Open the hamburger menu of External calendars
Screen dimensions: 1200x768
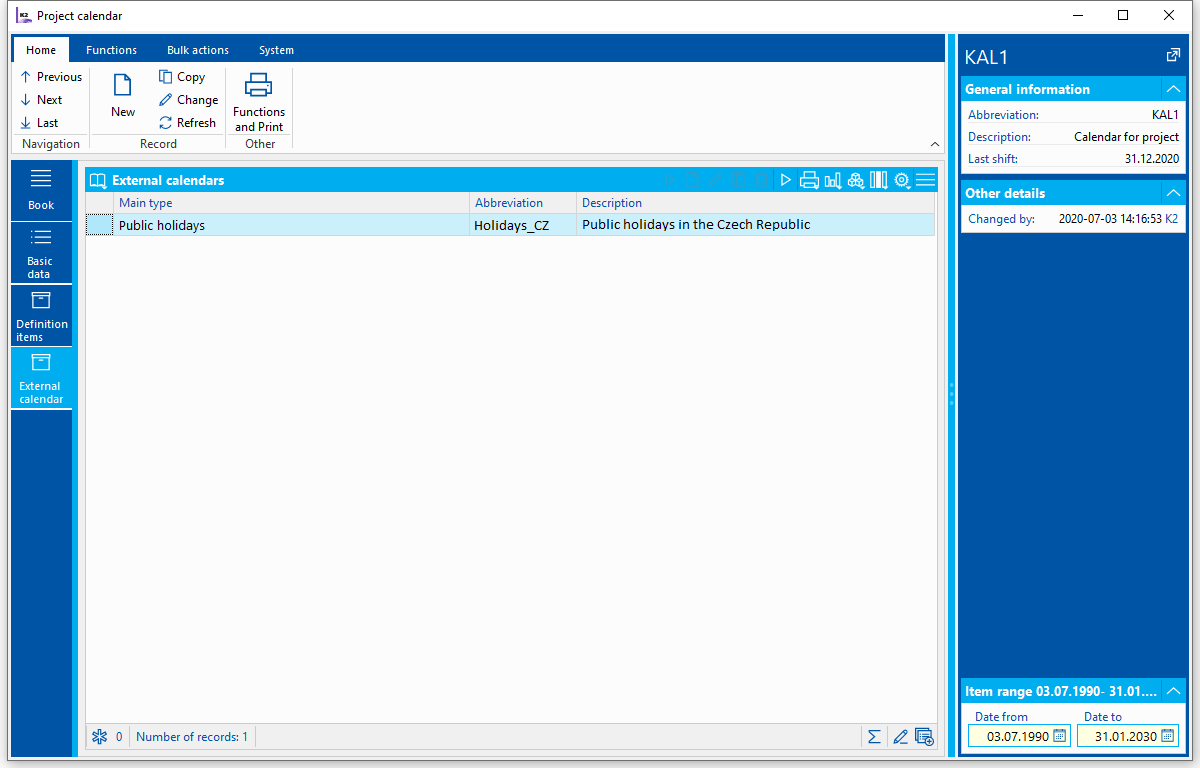tap(926, 180)
